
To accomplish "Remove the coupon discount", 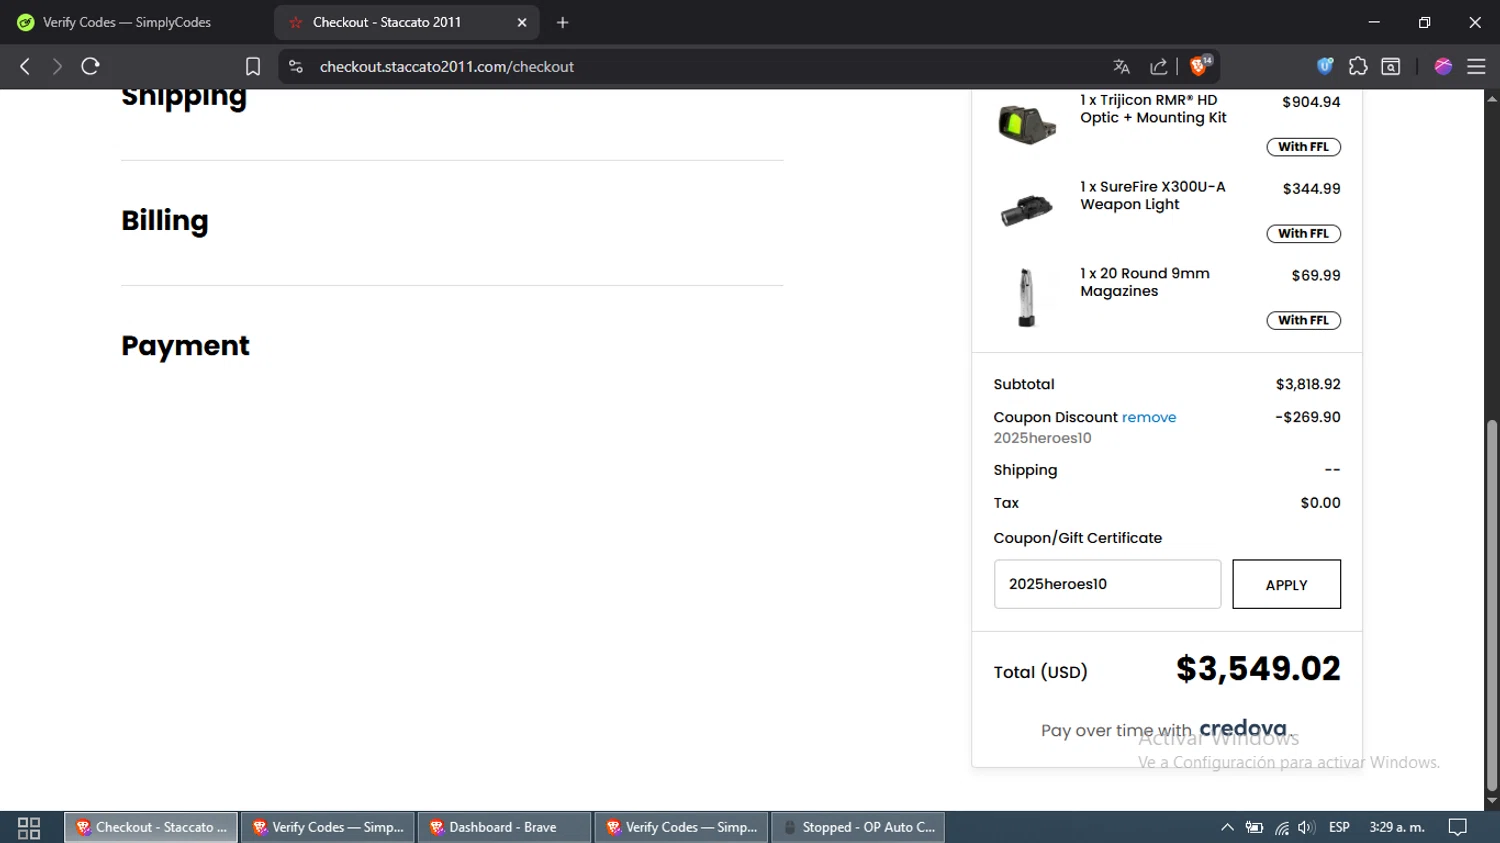I will tap(1149, 417).
